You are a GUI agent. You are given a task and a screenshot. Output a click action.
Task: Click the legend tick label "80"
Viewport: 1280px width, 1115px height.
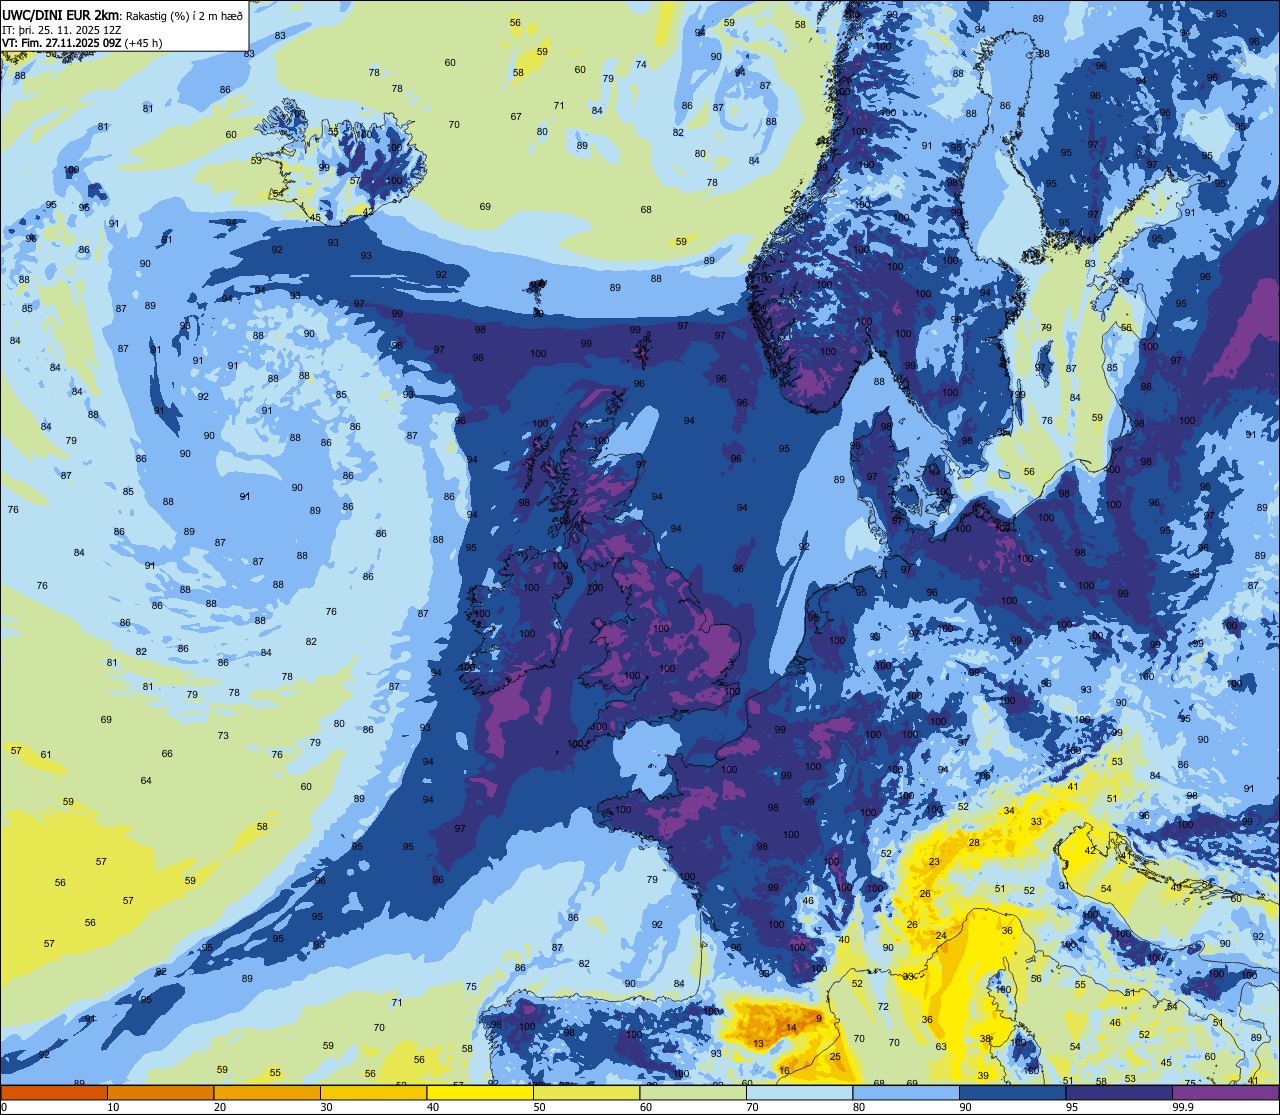click(858, 1107)
